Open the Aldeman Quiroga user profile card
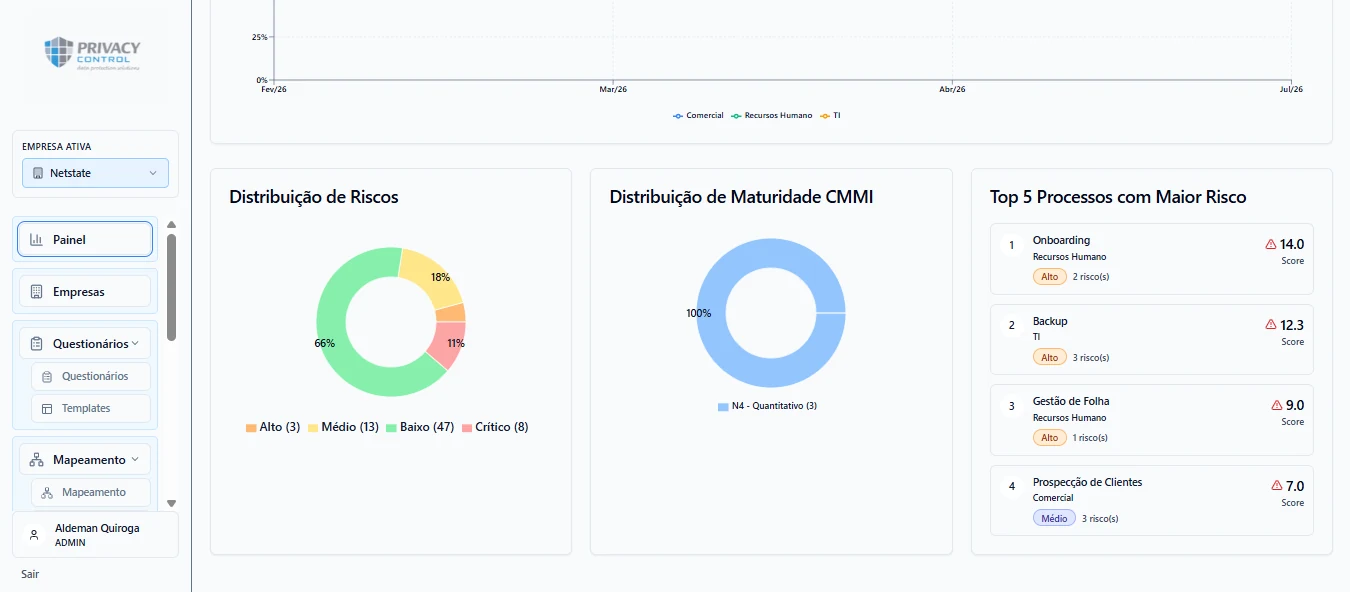 (x=95, y=535)
